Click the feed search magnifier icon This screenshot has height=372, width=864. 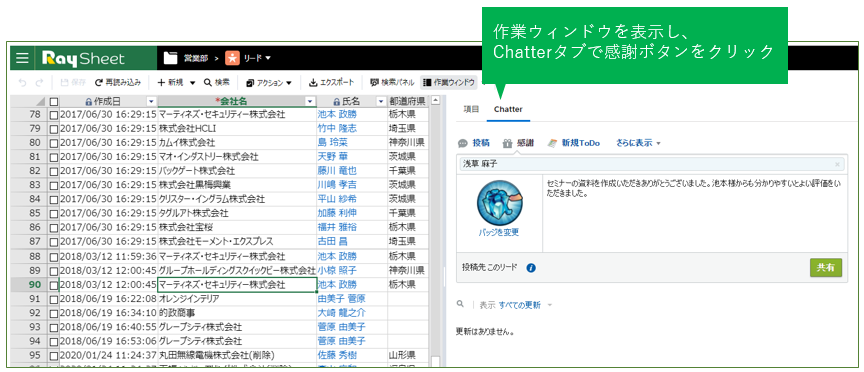click(x=461, y=304)
